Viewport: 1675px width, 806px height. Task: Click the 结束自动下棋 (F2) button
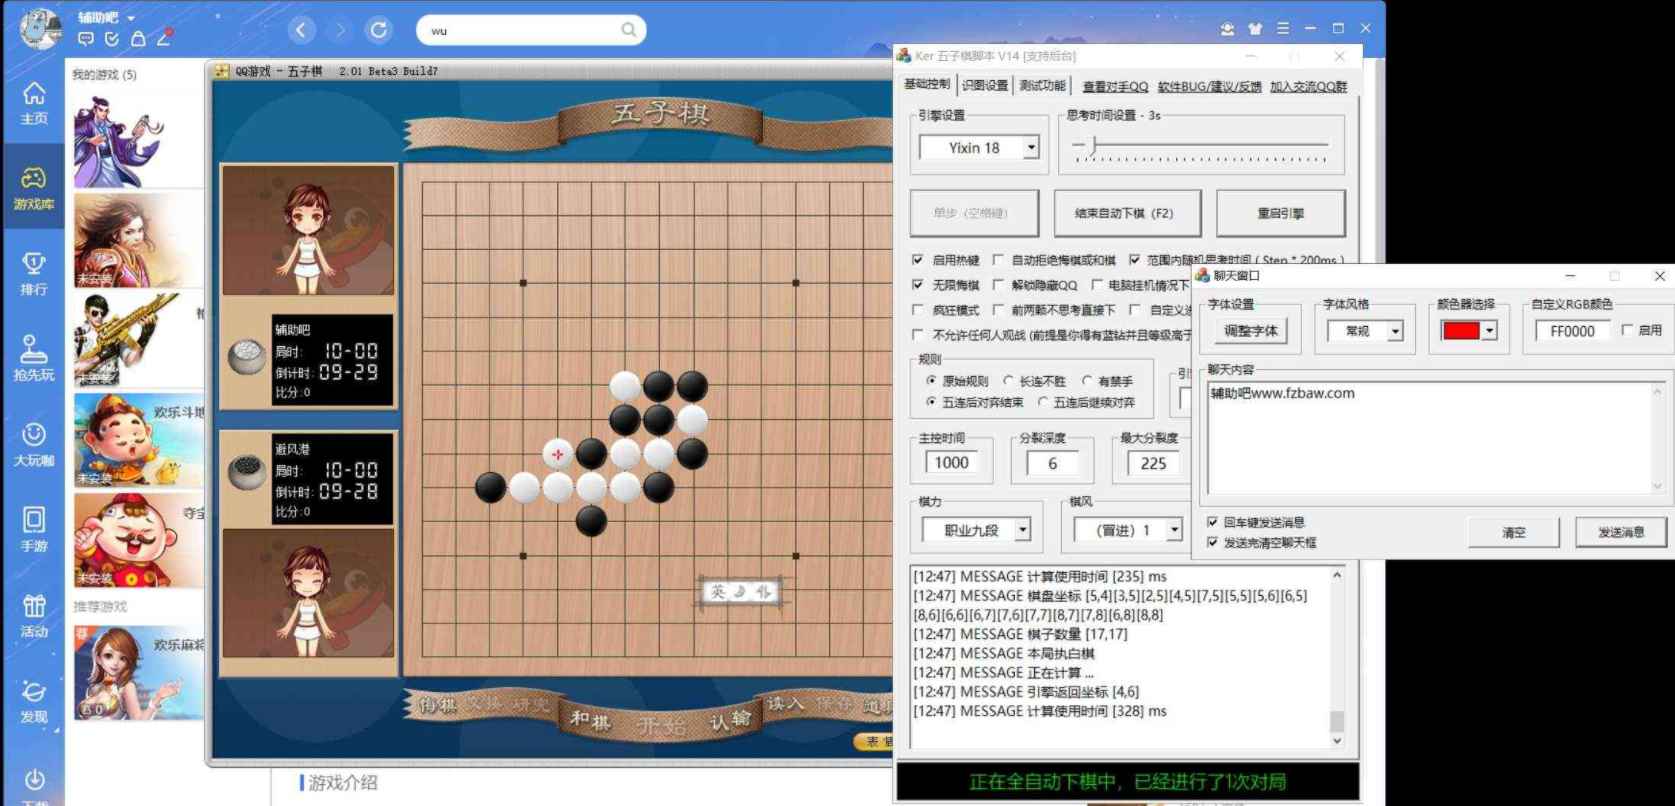(1127, 213)
